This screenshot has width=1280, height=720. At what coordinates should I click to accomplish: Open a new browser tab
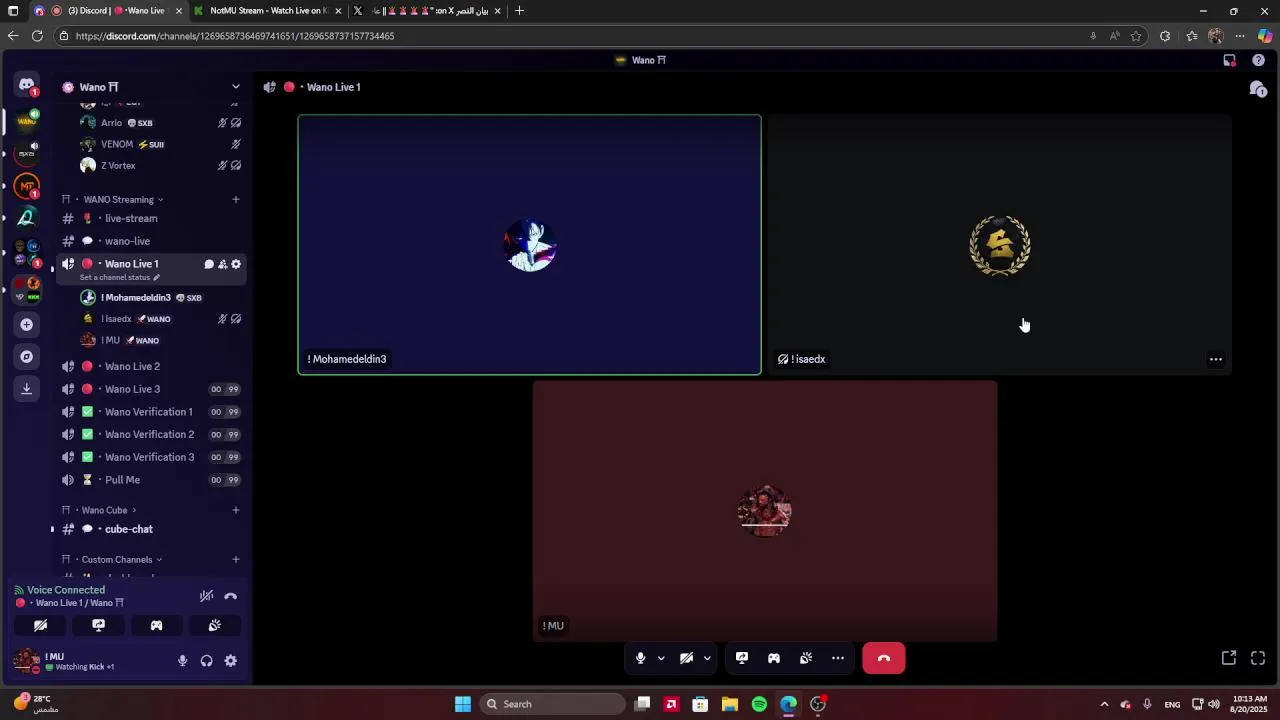pyautogui.click(x=519, y=11)
